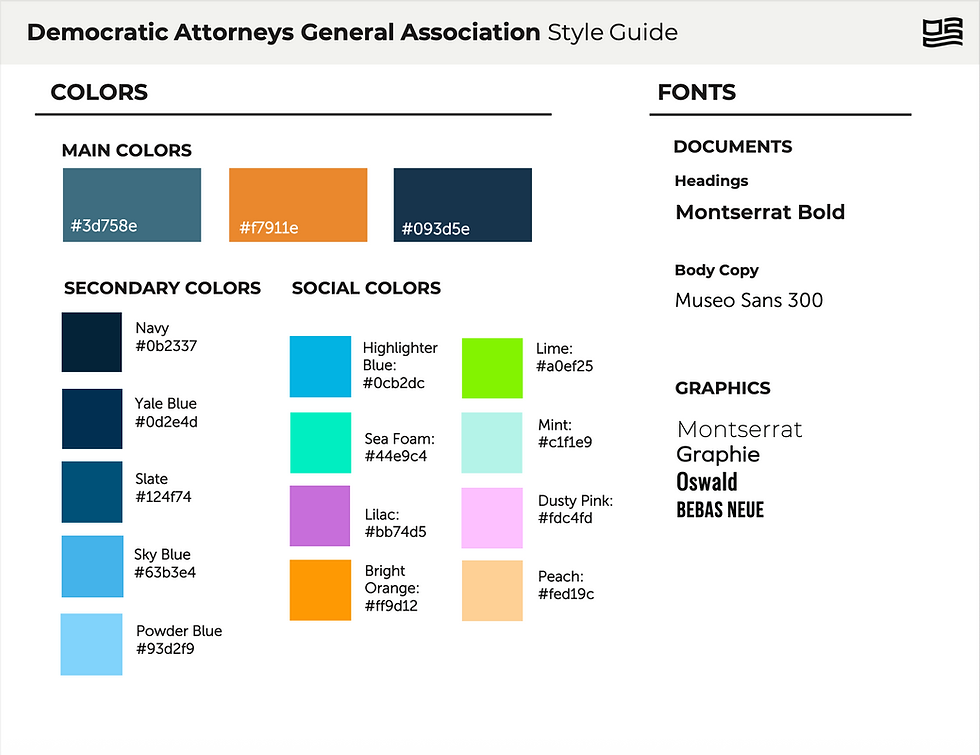Screen dimensions: 980x755
Task: Pick the Yale Blue swatch square
Action: click(92, 419)
